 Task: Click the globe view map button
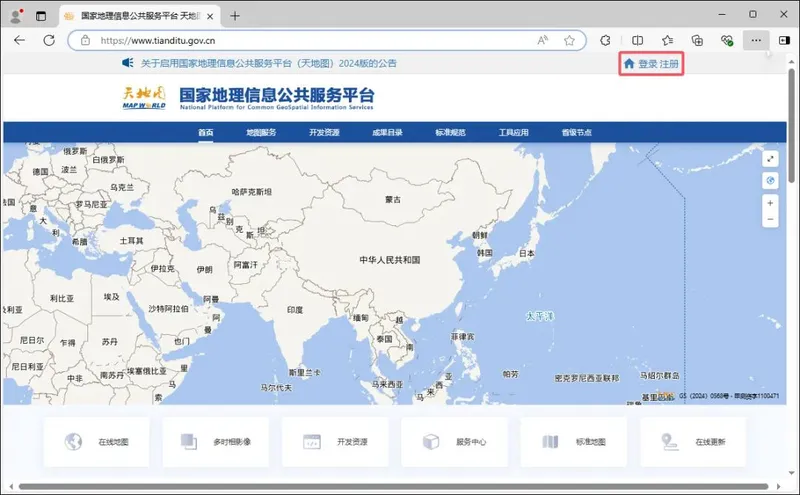pos(770,181)
